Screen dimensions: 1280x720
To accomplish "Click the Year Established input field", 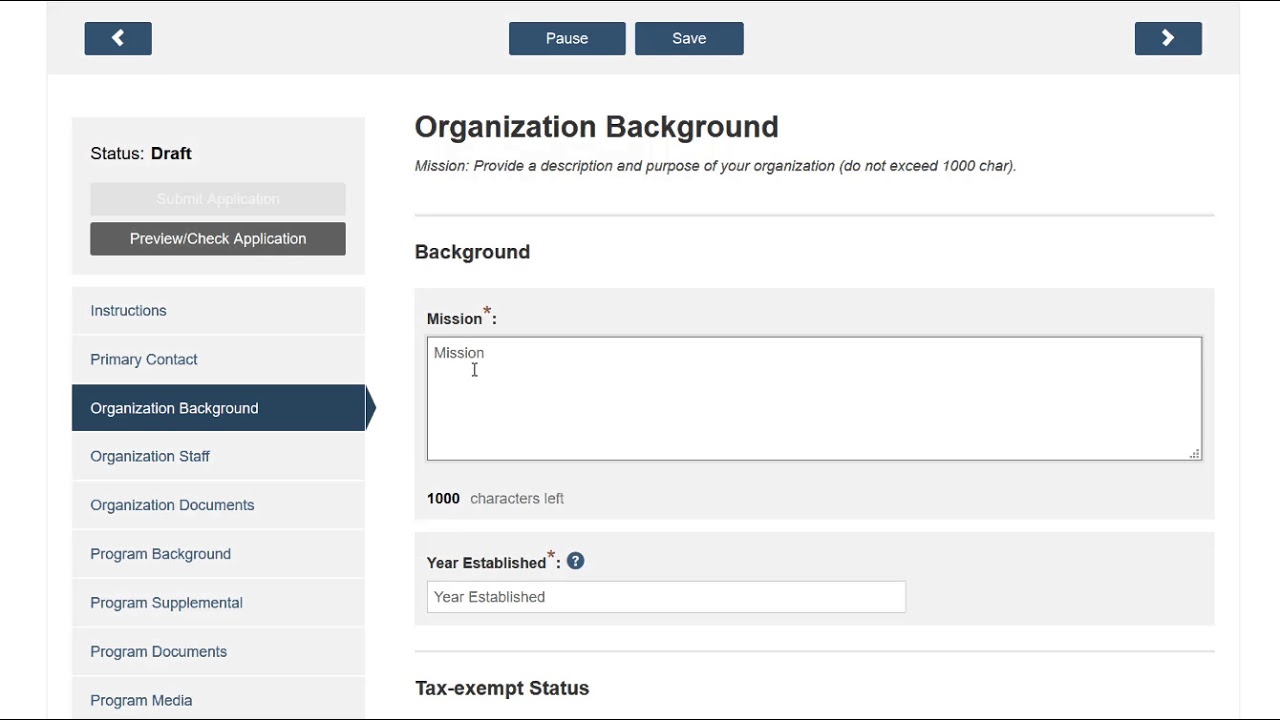I will (666, 597).
